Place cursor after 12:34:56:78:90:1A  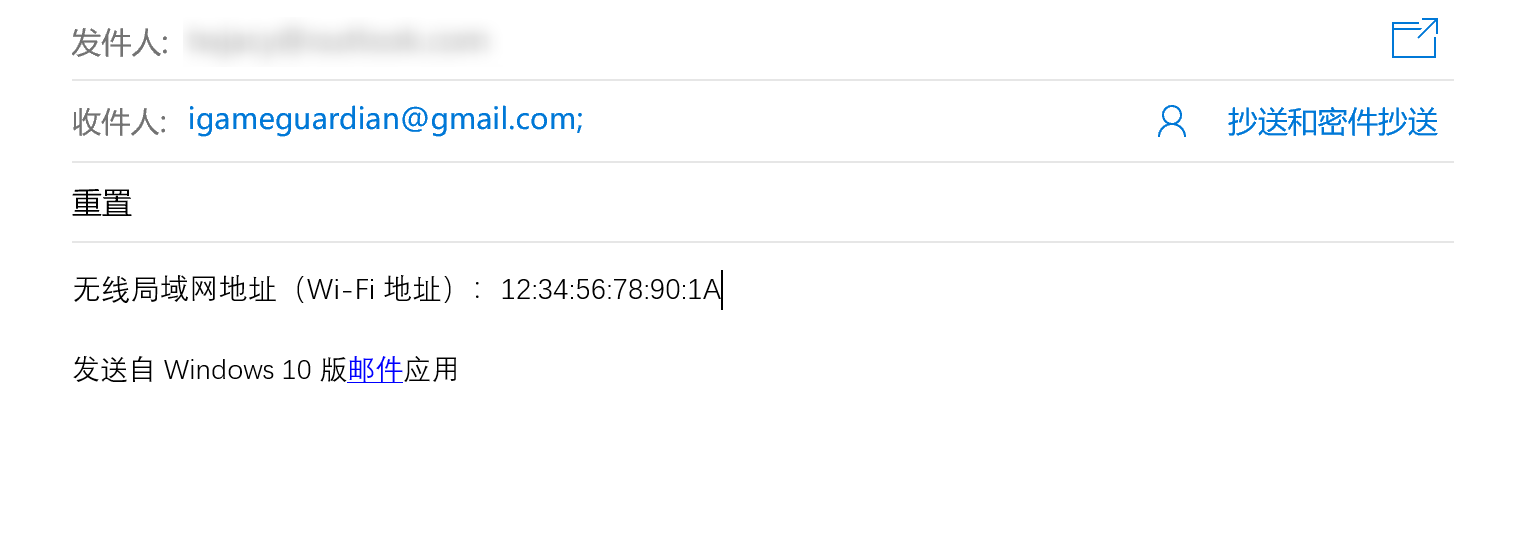coord(722,290)
